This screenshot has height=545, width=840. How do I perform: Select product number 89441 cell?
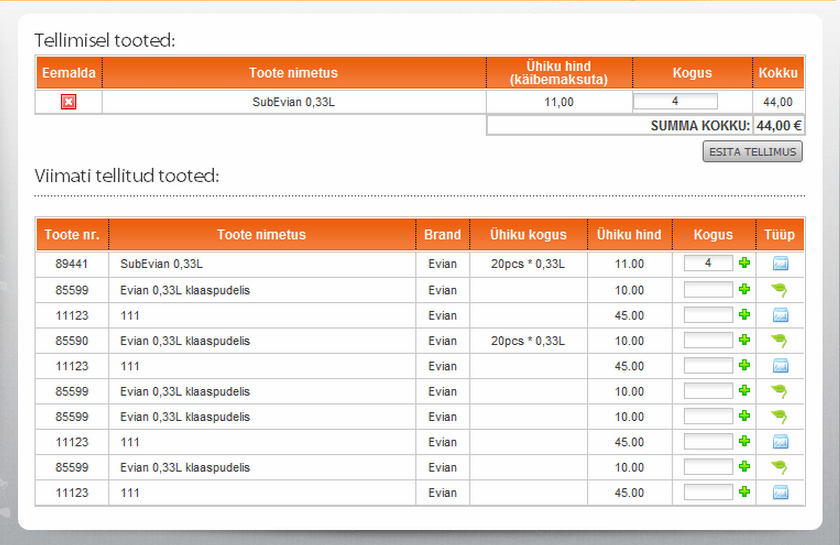pos(72,264)
